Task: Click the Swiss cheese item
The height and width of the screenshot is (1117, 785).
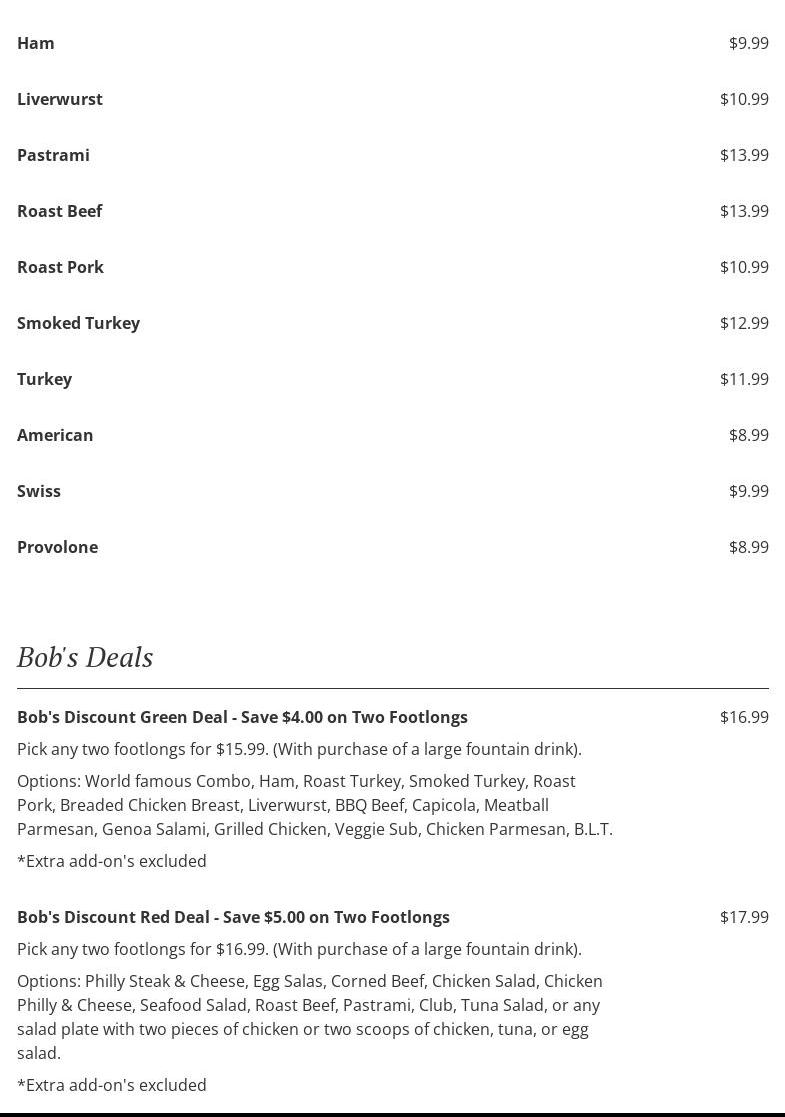Action: coord(39,491)
